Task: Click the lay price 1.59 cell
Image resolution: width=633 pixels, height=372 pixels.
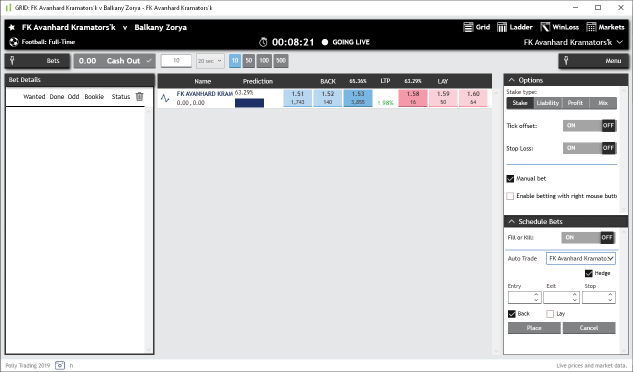Action: pyautogui.click(x=443, y=98)
